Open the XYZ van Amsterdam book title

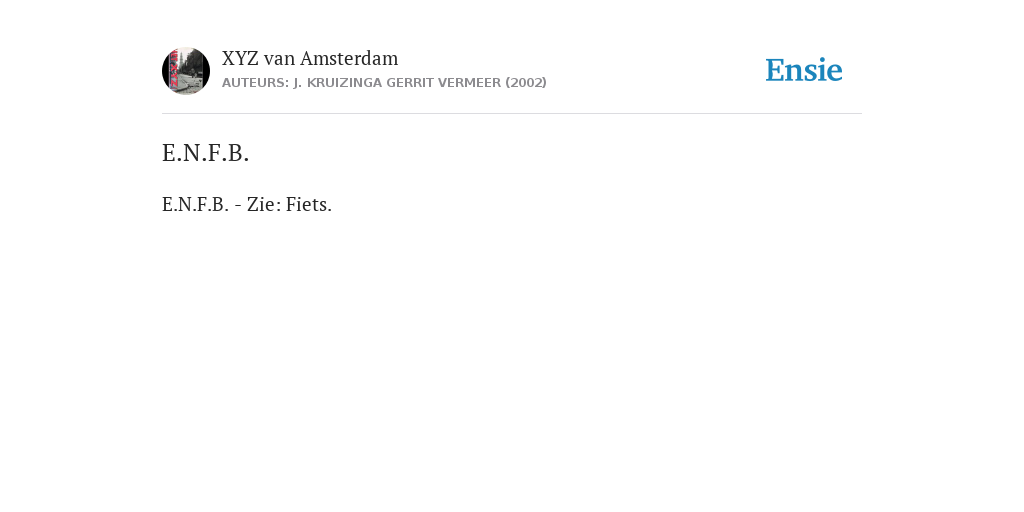pos(310,58)
